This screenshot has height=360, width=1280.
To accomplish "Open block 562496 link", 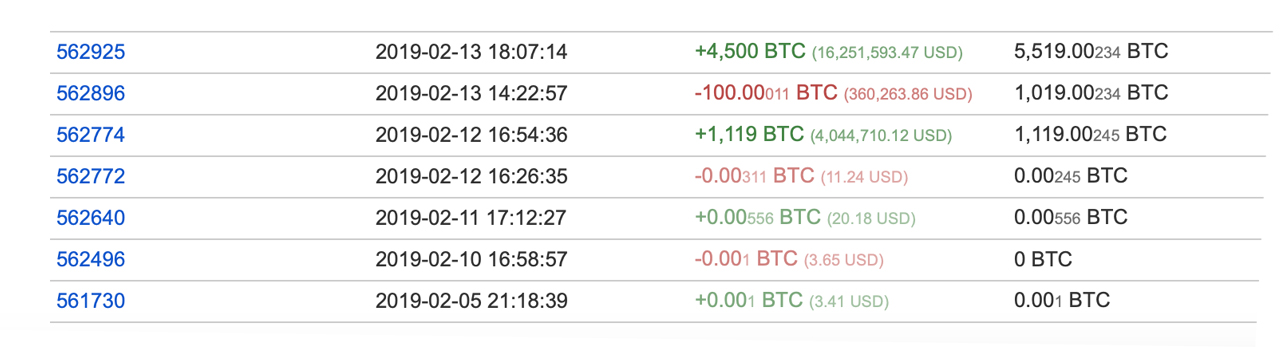I will (90, 259).
